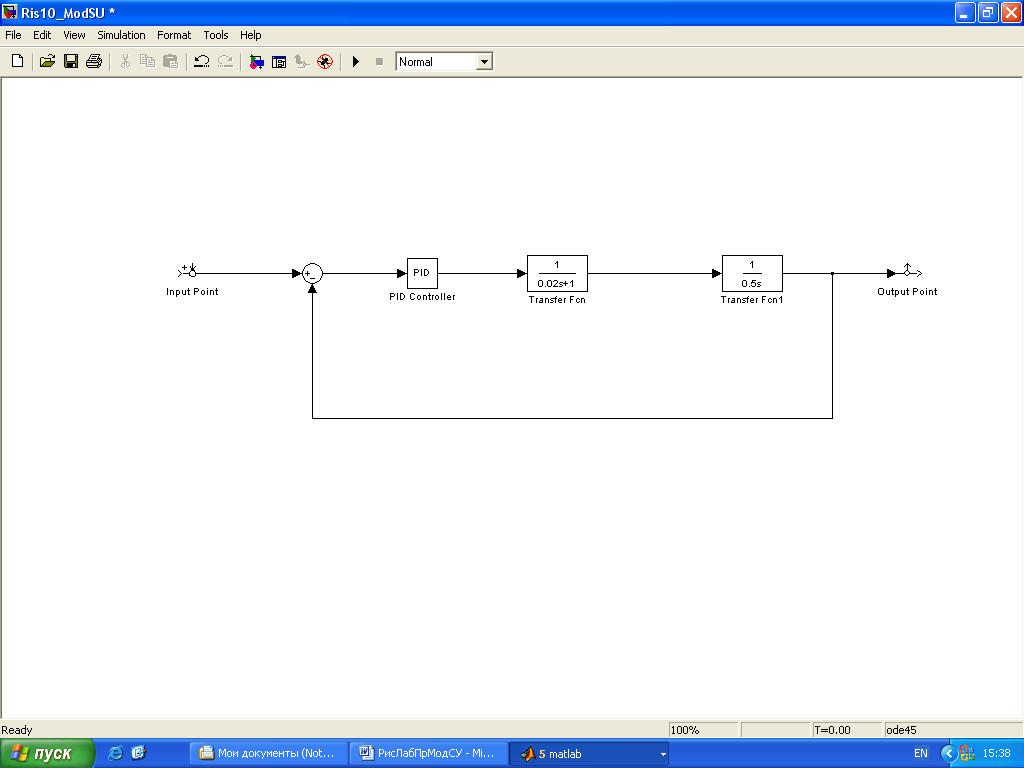Screen dimensions: 1024x768
Task: Close the Ris10_ModSU window
Action: click(1011, 12)
